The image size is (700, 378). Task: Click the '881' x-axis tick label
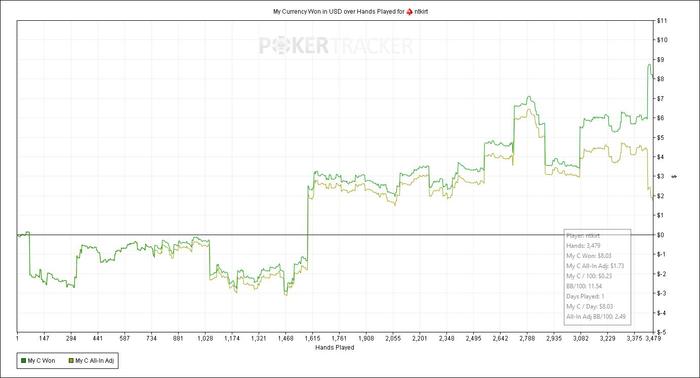[178, 339]
